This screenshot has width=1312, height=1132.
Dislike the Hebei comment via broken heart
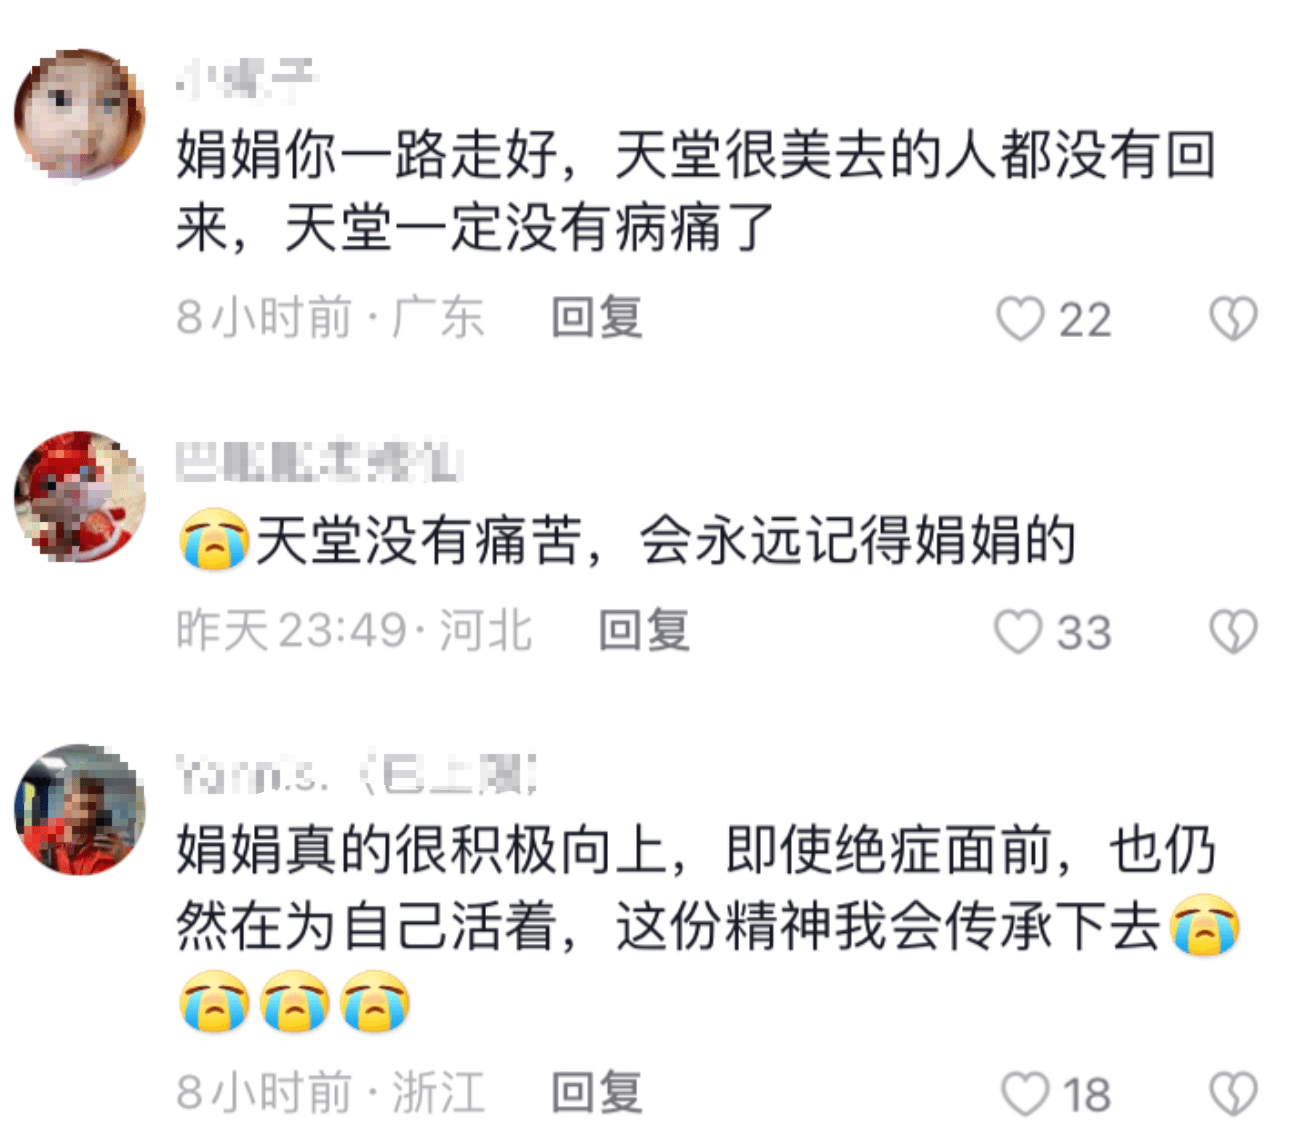[x=1233, y=632]
